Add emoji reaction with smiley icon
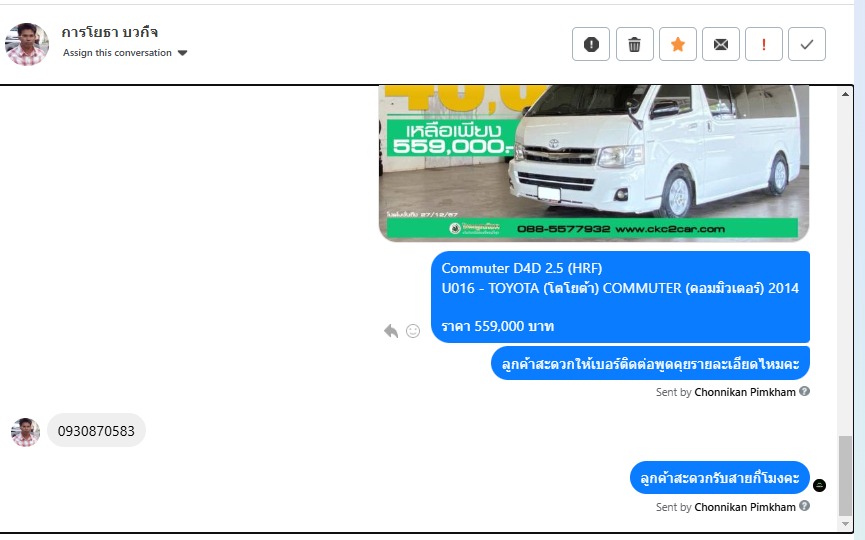 coord(413,331)
